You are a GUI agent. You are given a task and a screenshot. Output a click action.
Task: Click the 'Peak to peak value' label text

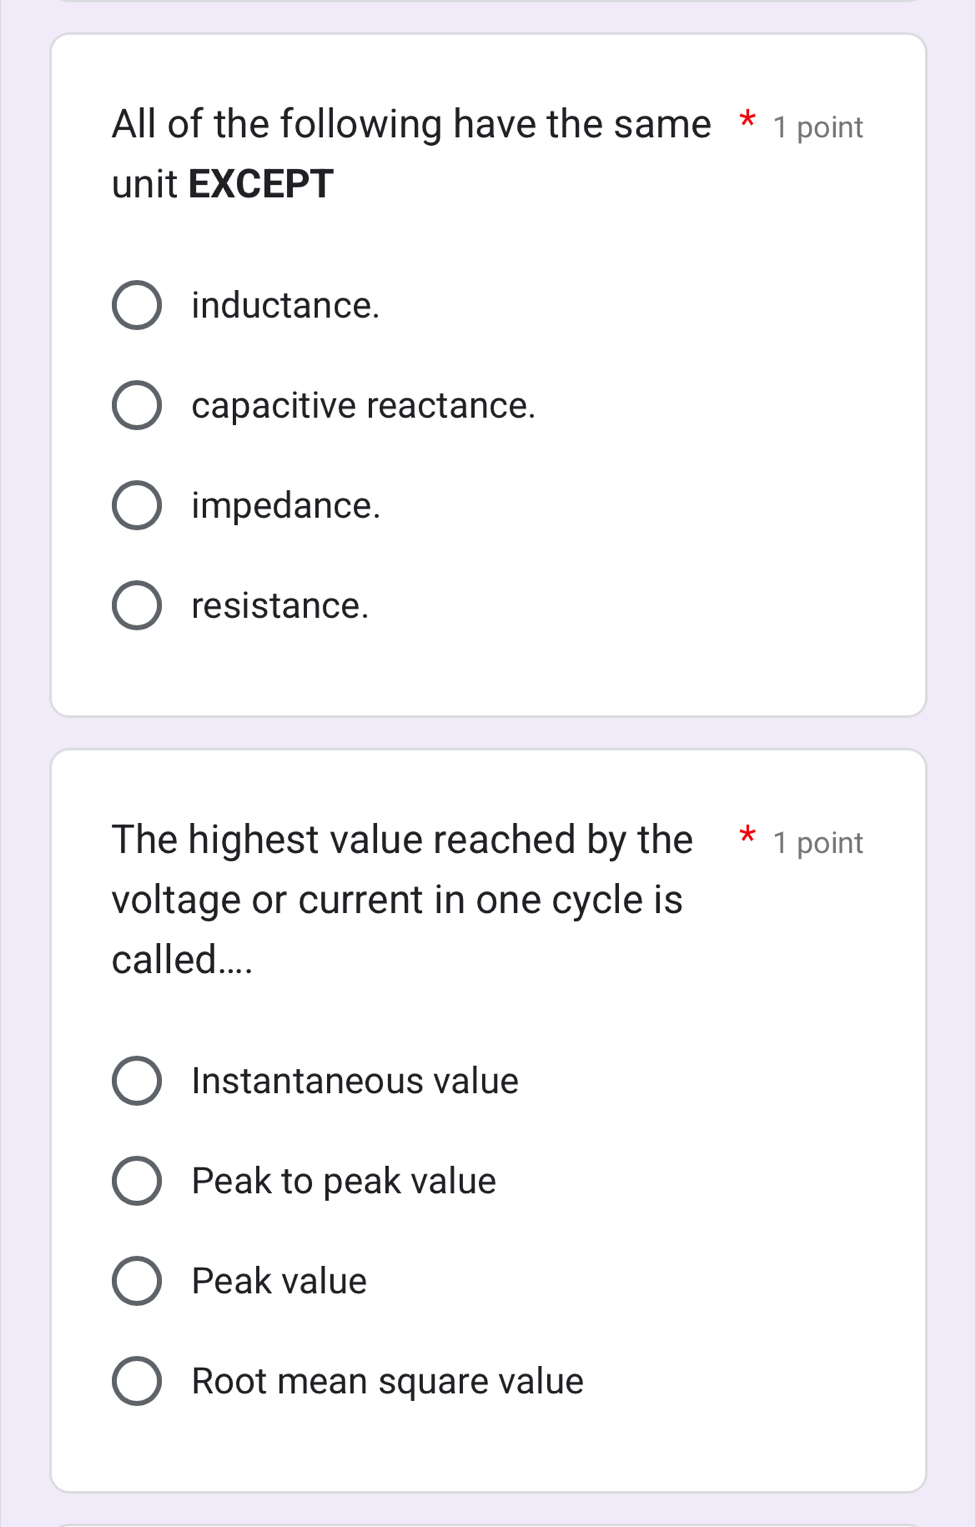[x=344, y=1181]
